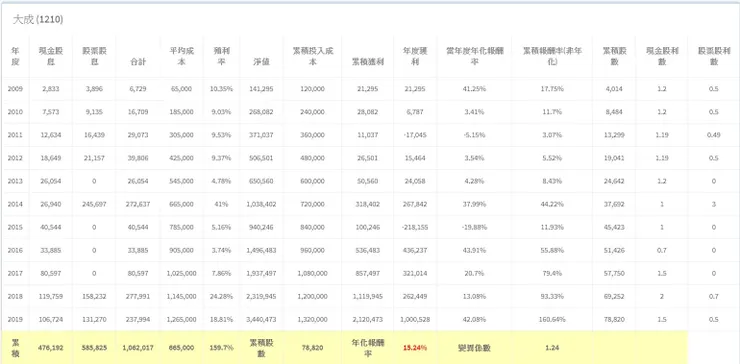The image size is (740, 364).
Task: Click average cost value 1,265,000
Action: click(181, 320)
